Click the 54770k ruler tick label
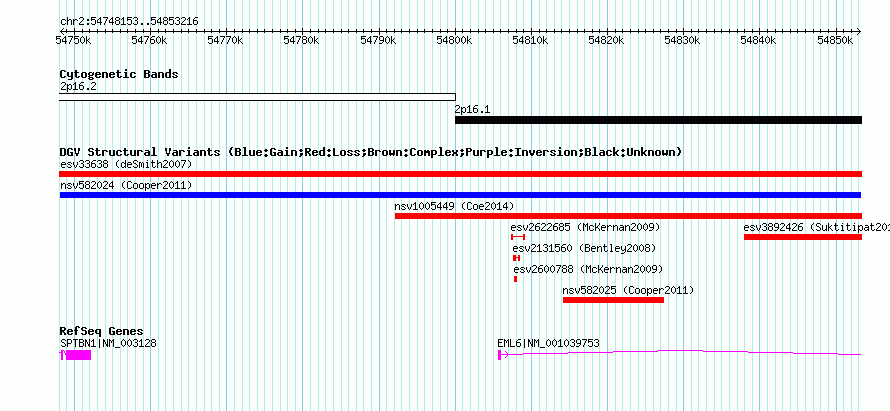The width and height of the screenshot is (890, 411). pos(225,40)
